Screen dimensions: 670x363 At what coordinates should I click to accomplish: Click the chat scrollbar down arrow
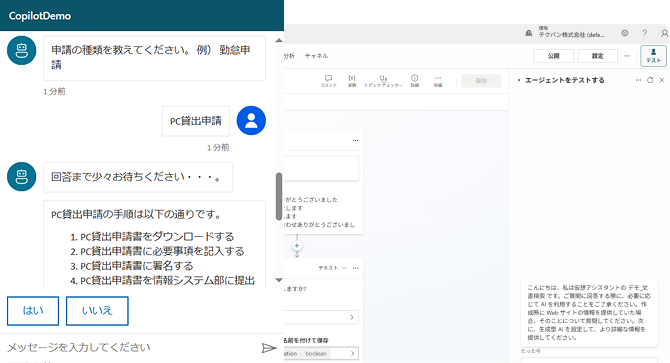coord(279,280)
